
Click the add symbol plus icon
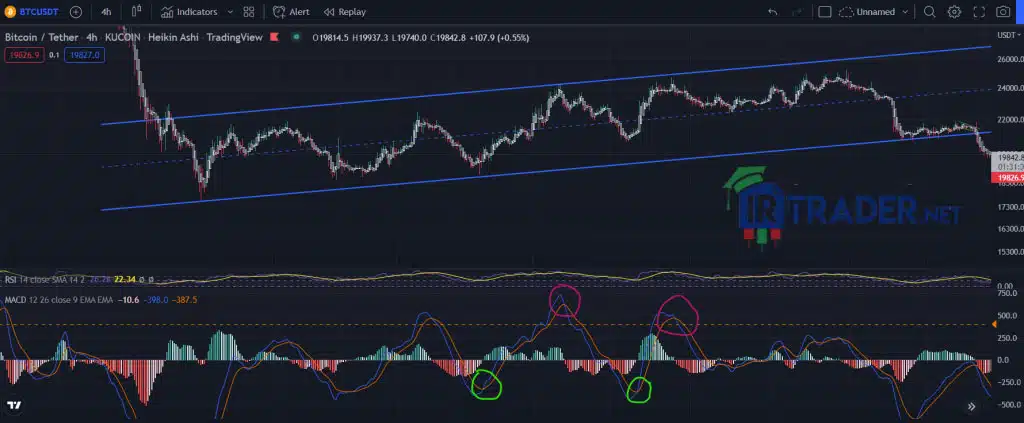(x=76, y=12)
